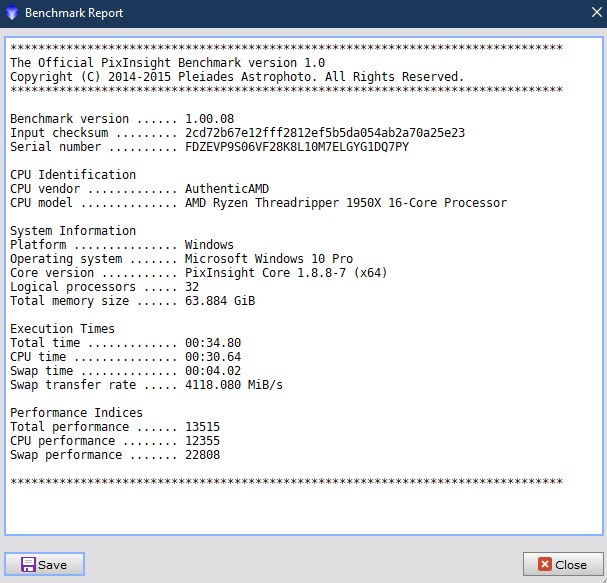
Task: Click the 'Execution Times' heading
Action: (x=62, y=329)
